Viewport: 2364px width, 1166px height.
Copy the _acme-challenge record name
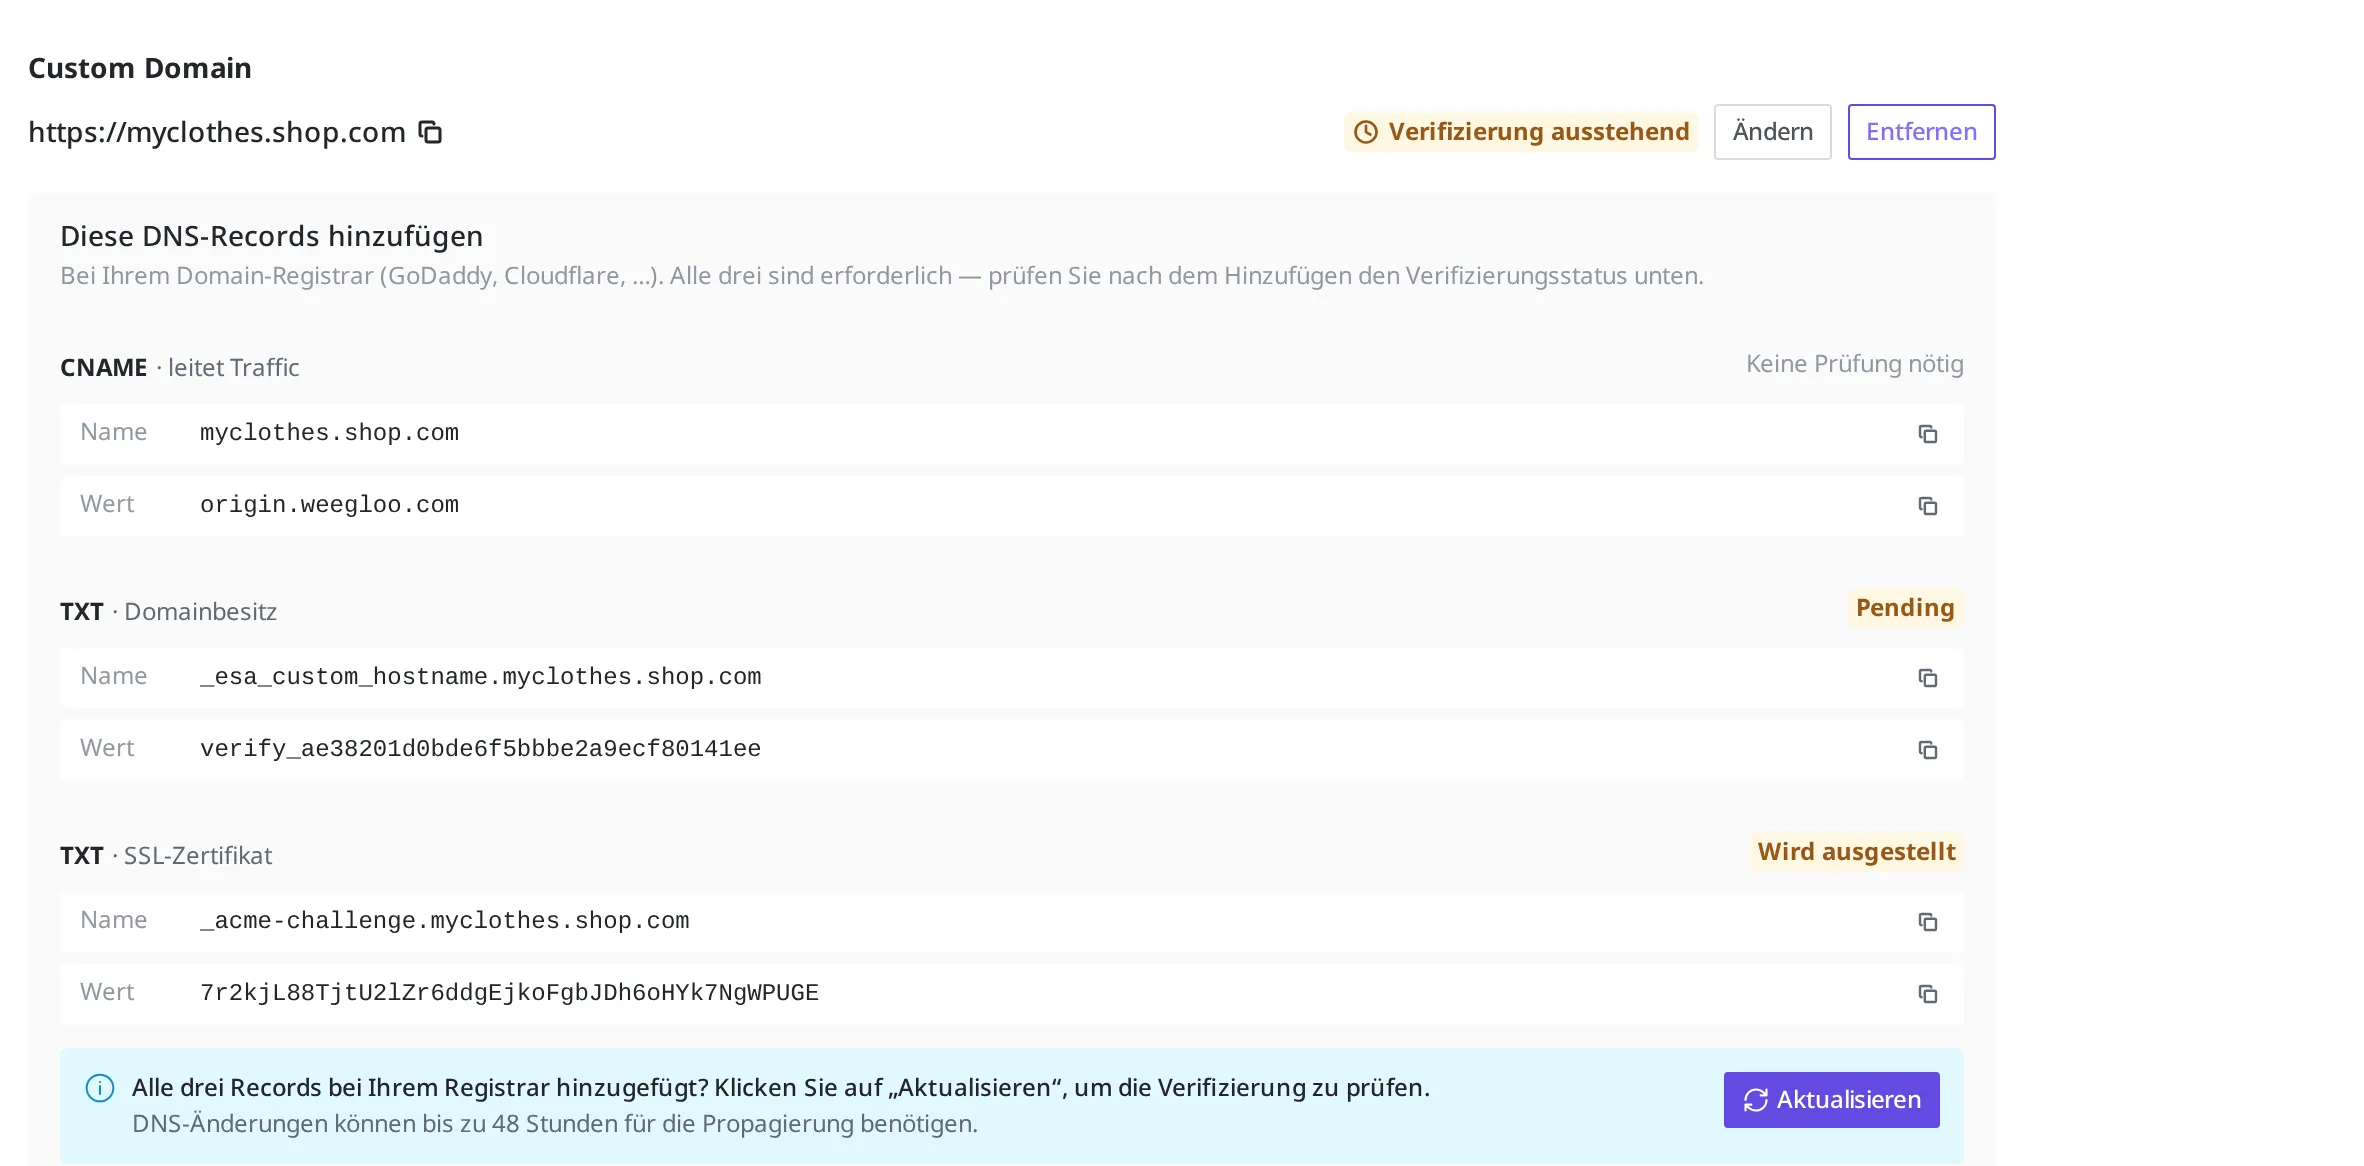click(1927, 922)
